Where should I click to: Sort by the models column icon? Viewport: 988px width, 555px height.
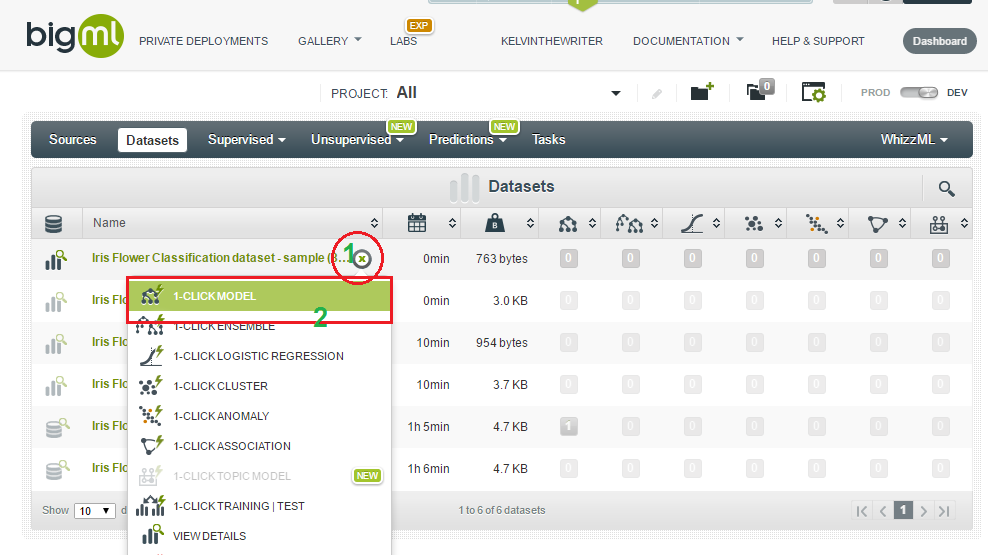point(568,223)
